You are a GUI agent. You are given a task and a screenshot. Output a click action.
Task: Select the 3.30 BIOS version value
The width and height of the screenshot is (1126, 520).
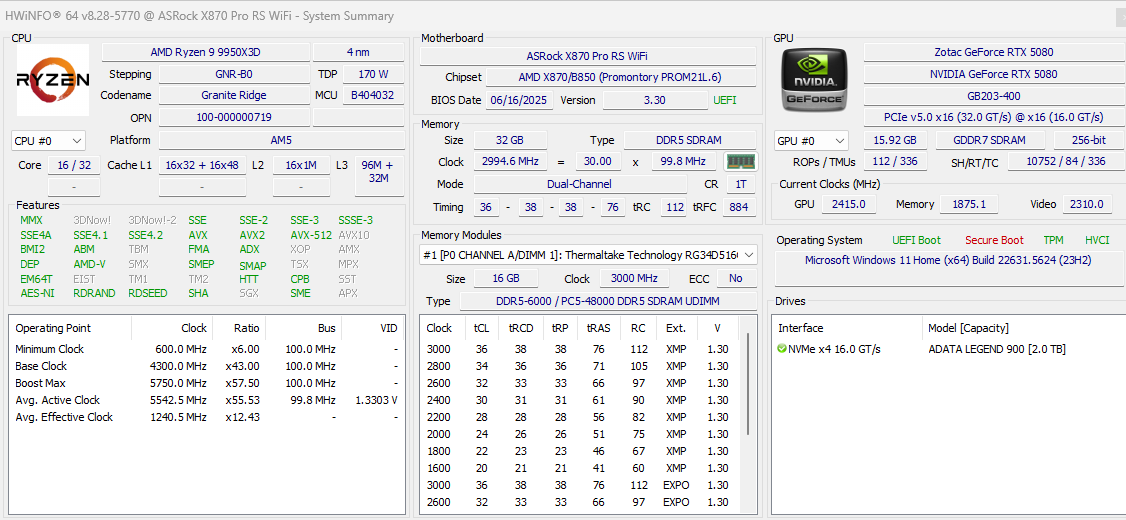[x=655, y=101]
